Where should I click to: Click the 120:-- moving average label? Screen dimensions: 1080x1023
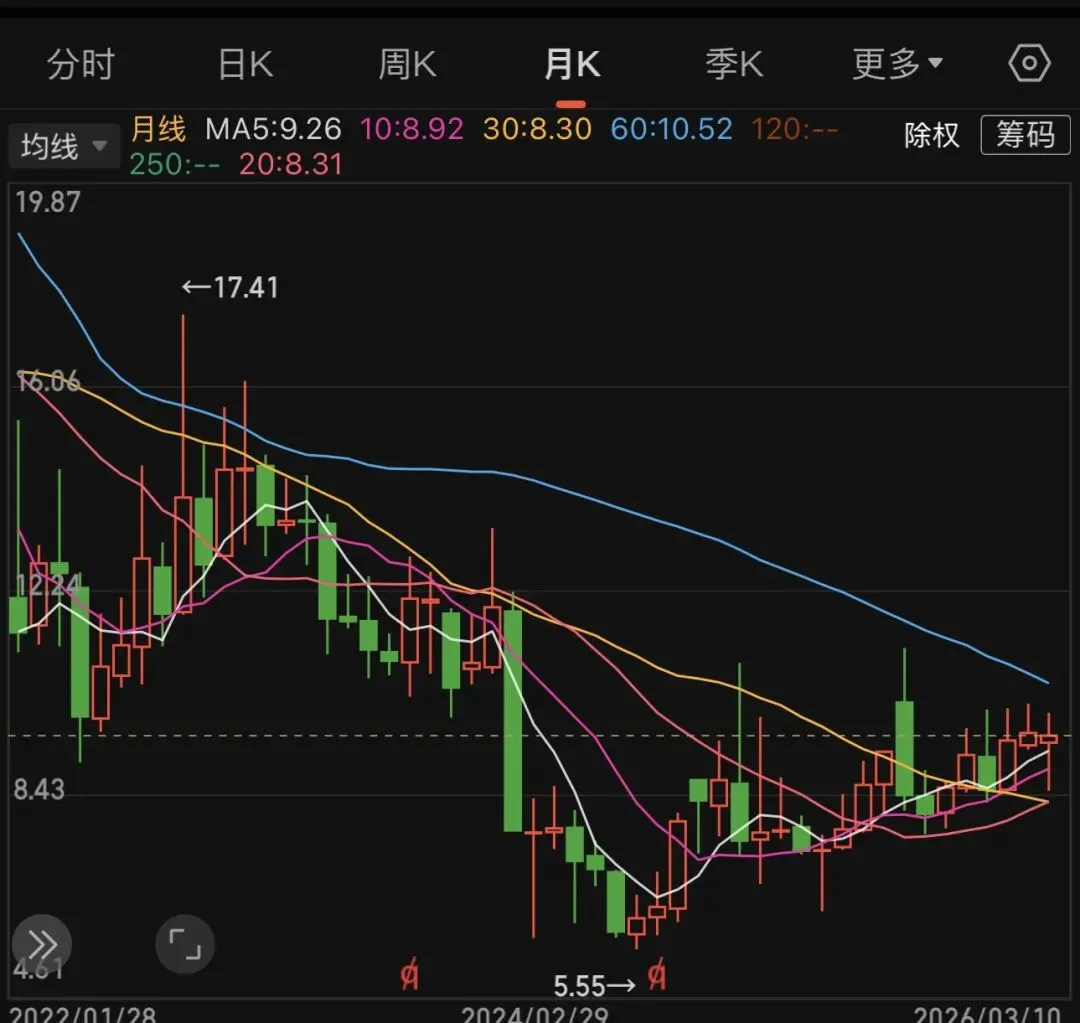coord(795,129)
